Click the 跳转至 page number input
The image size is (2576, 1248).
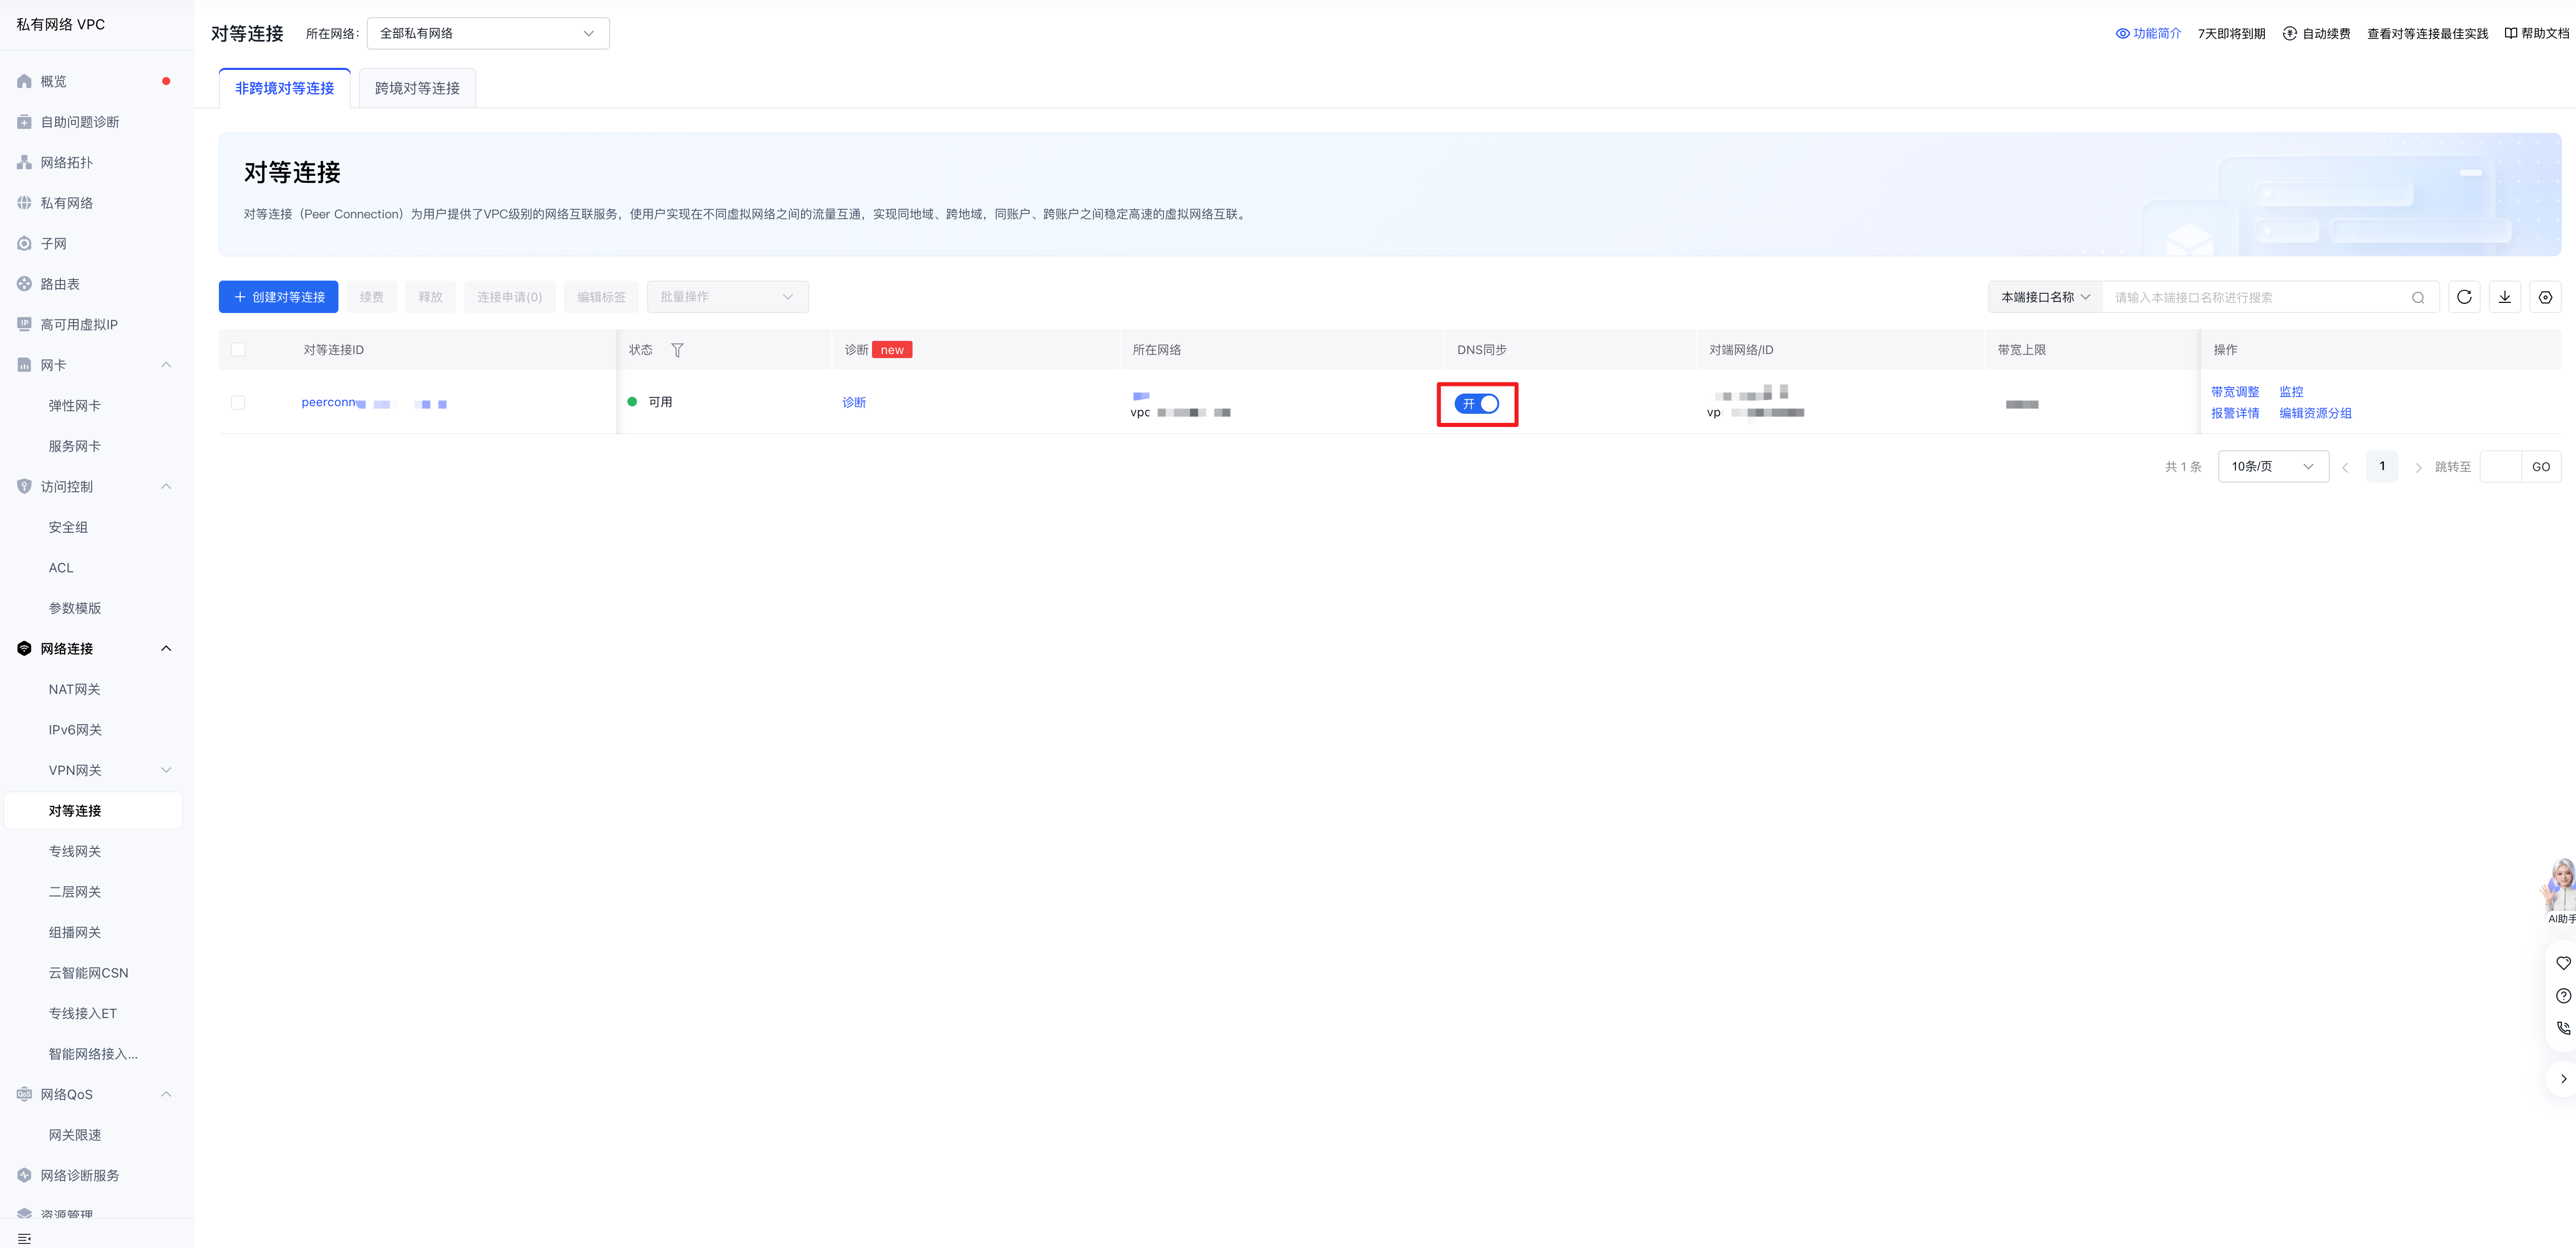coord(2500,467)
